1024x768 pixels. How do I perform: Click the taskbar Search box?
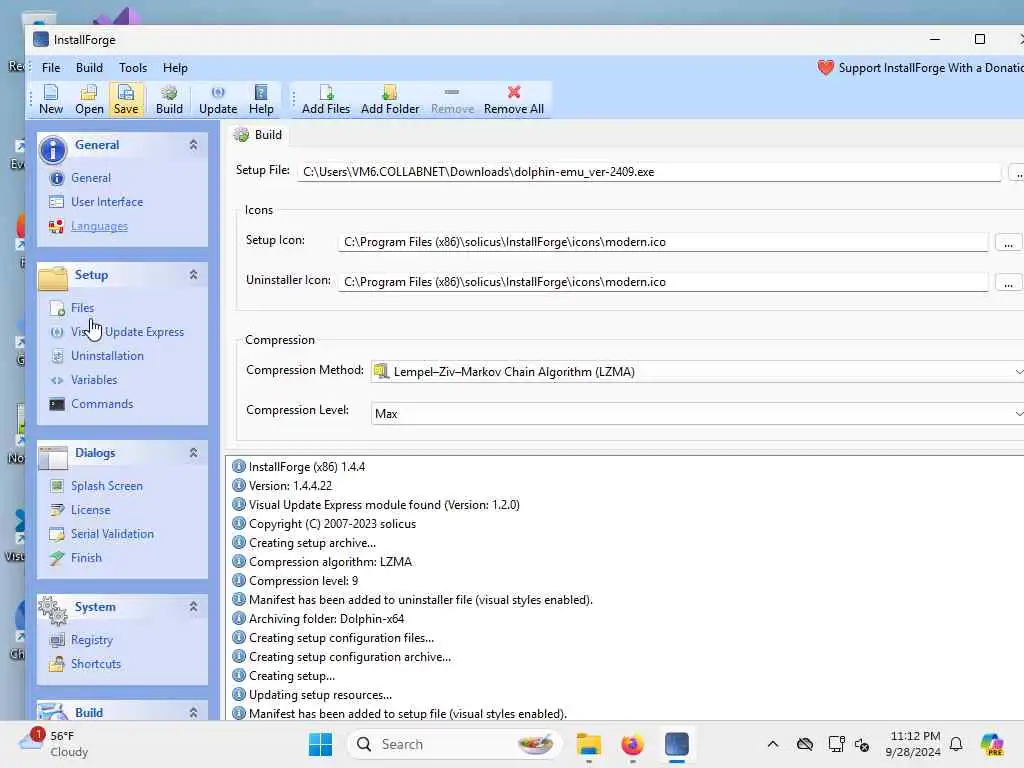point(455,744)
